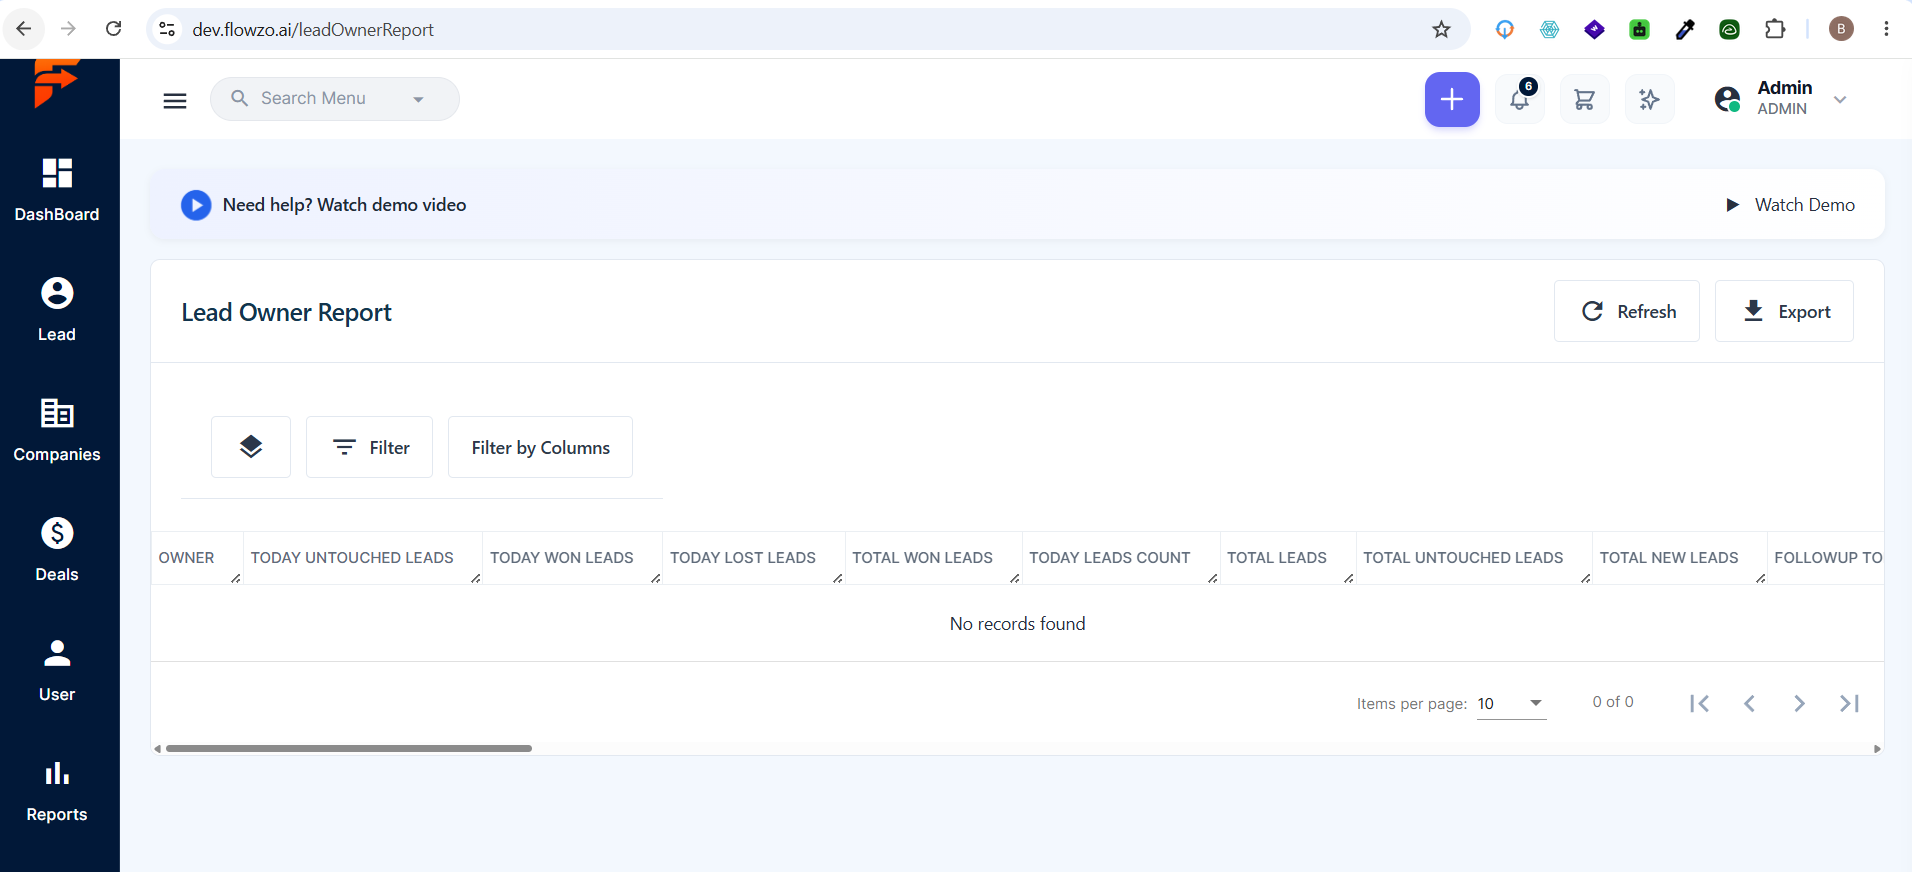Click the eyedropper extension icon
The width and height of the screenshot is (1912, 872).
(x=1685, y=29)
